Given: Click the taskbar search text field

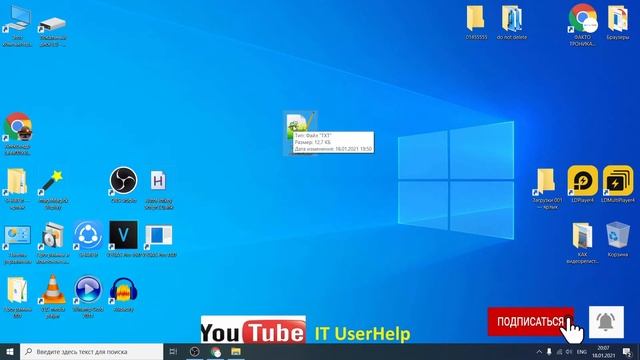Looking at the screenshot, I should pyautogui.click(x=91, y=351).
